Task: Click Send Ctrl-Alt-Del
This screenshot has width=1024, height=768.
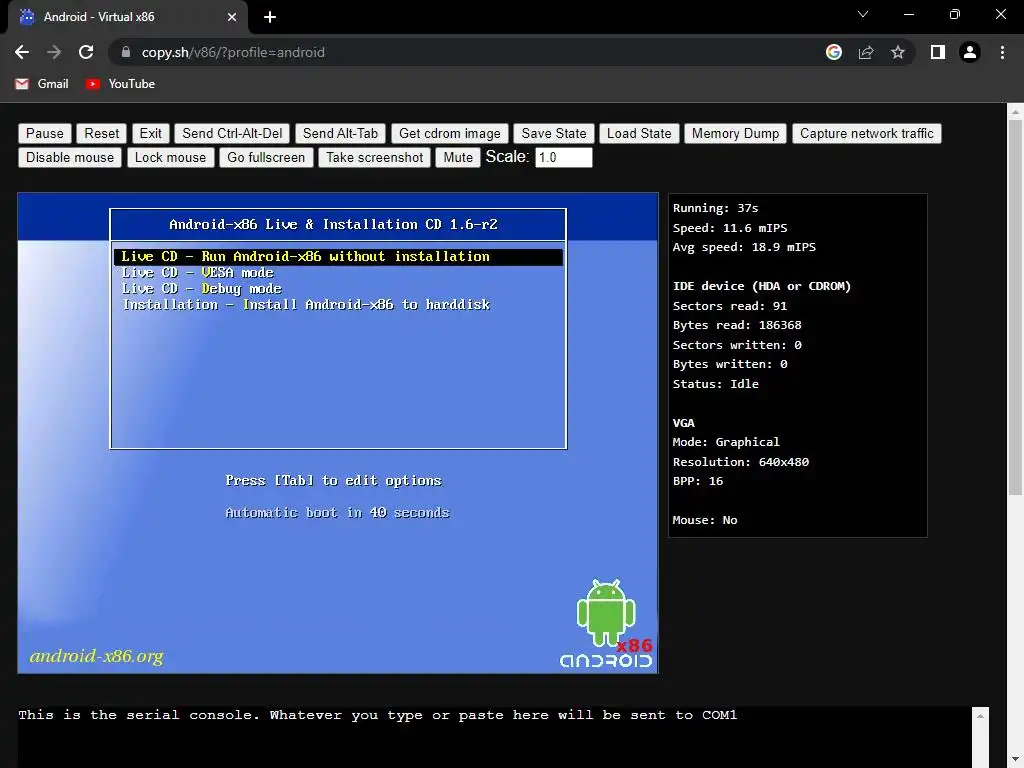Action: (232, 133)
